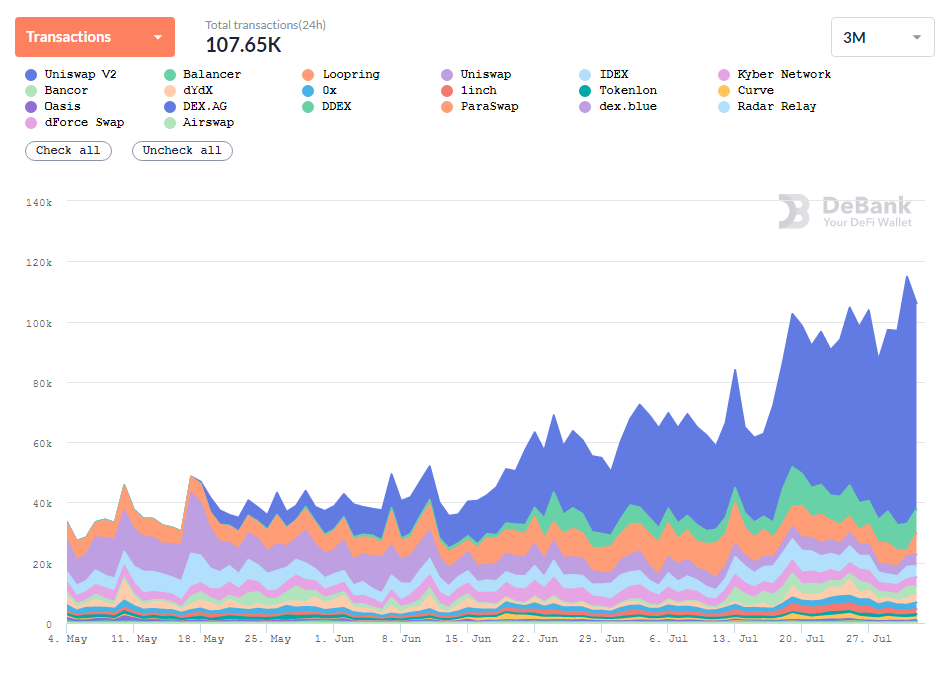Click the "13. Jul" x-axis date
This screenshot has width=950, height=679.
[735, 638]
